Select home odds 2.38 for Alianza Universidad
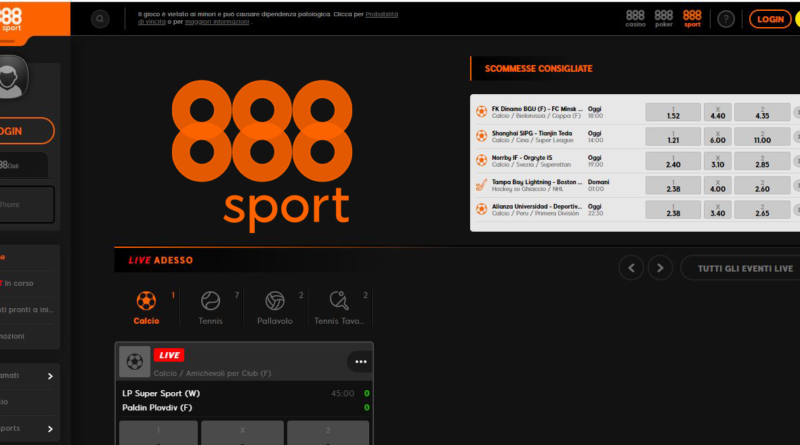 tap(673, 210)
